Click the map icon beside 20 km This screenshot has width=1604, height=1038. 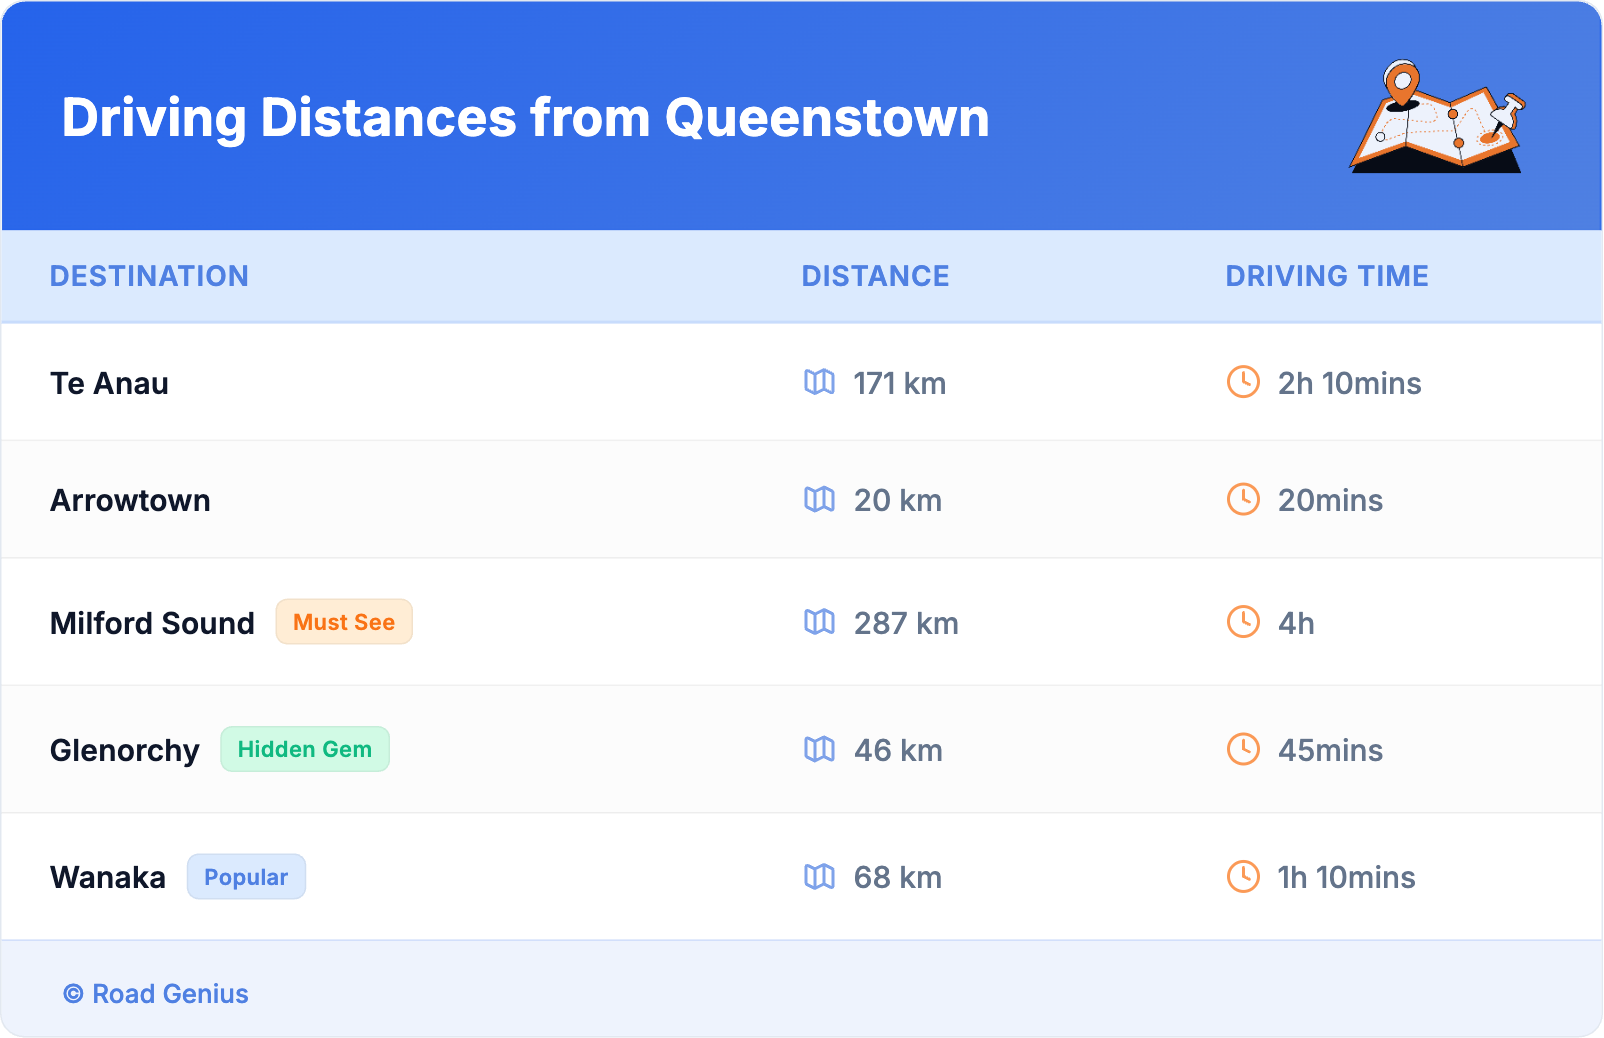[x=819, y=499]
